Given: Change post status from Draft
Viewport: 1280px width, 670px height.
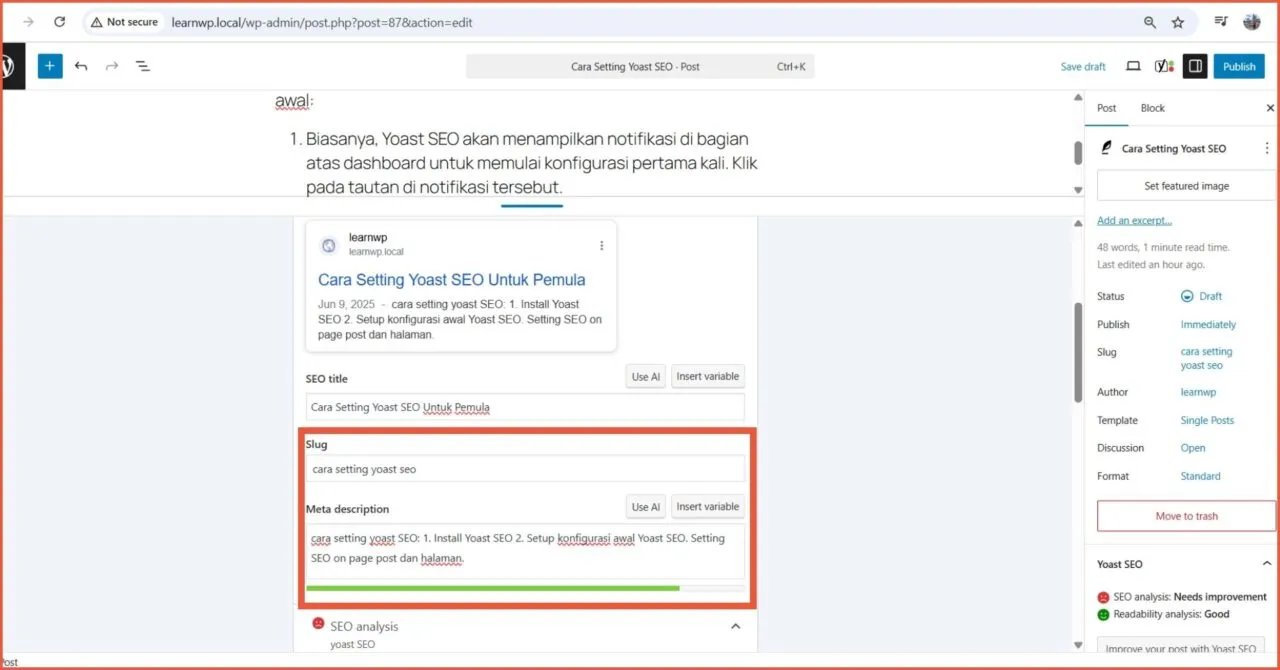Looking at the screenshot, I should point(1209,296).
